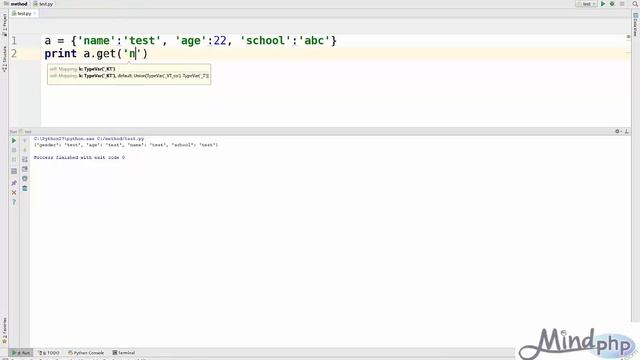Click the 'test' tab in Run panel header
The height and width of the screenshot is (360, 640).
point(27,131)
